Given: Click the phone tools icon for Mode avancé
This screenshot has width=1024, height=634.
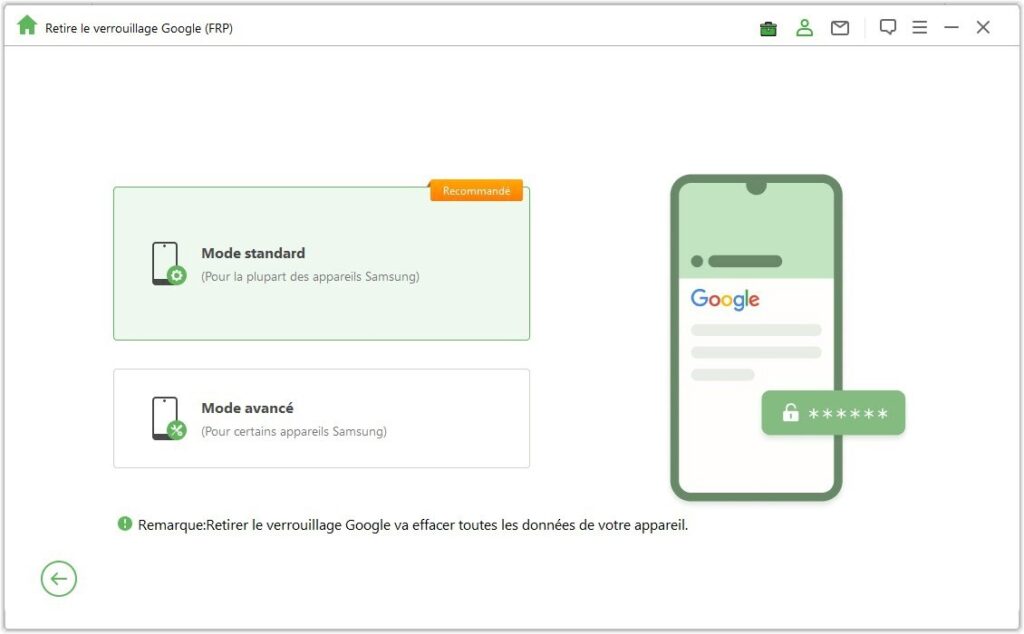Looking at the screenshot, I should 168,419.
